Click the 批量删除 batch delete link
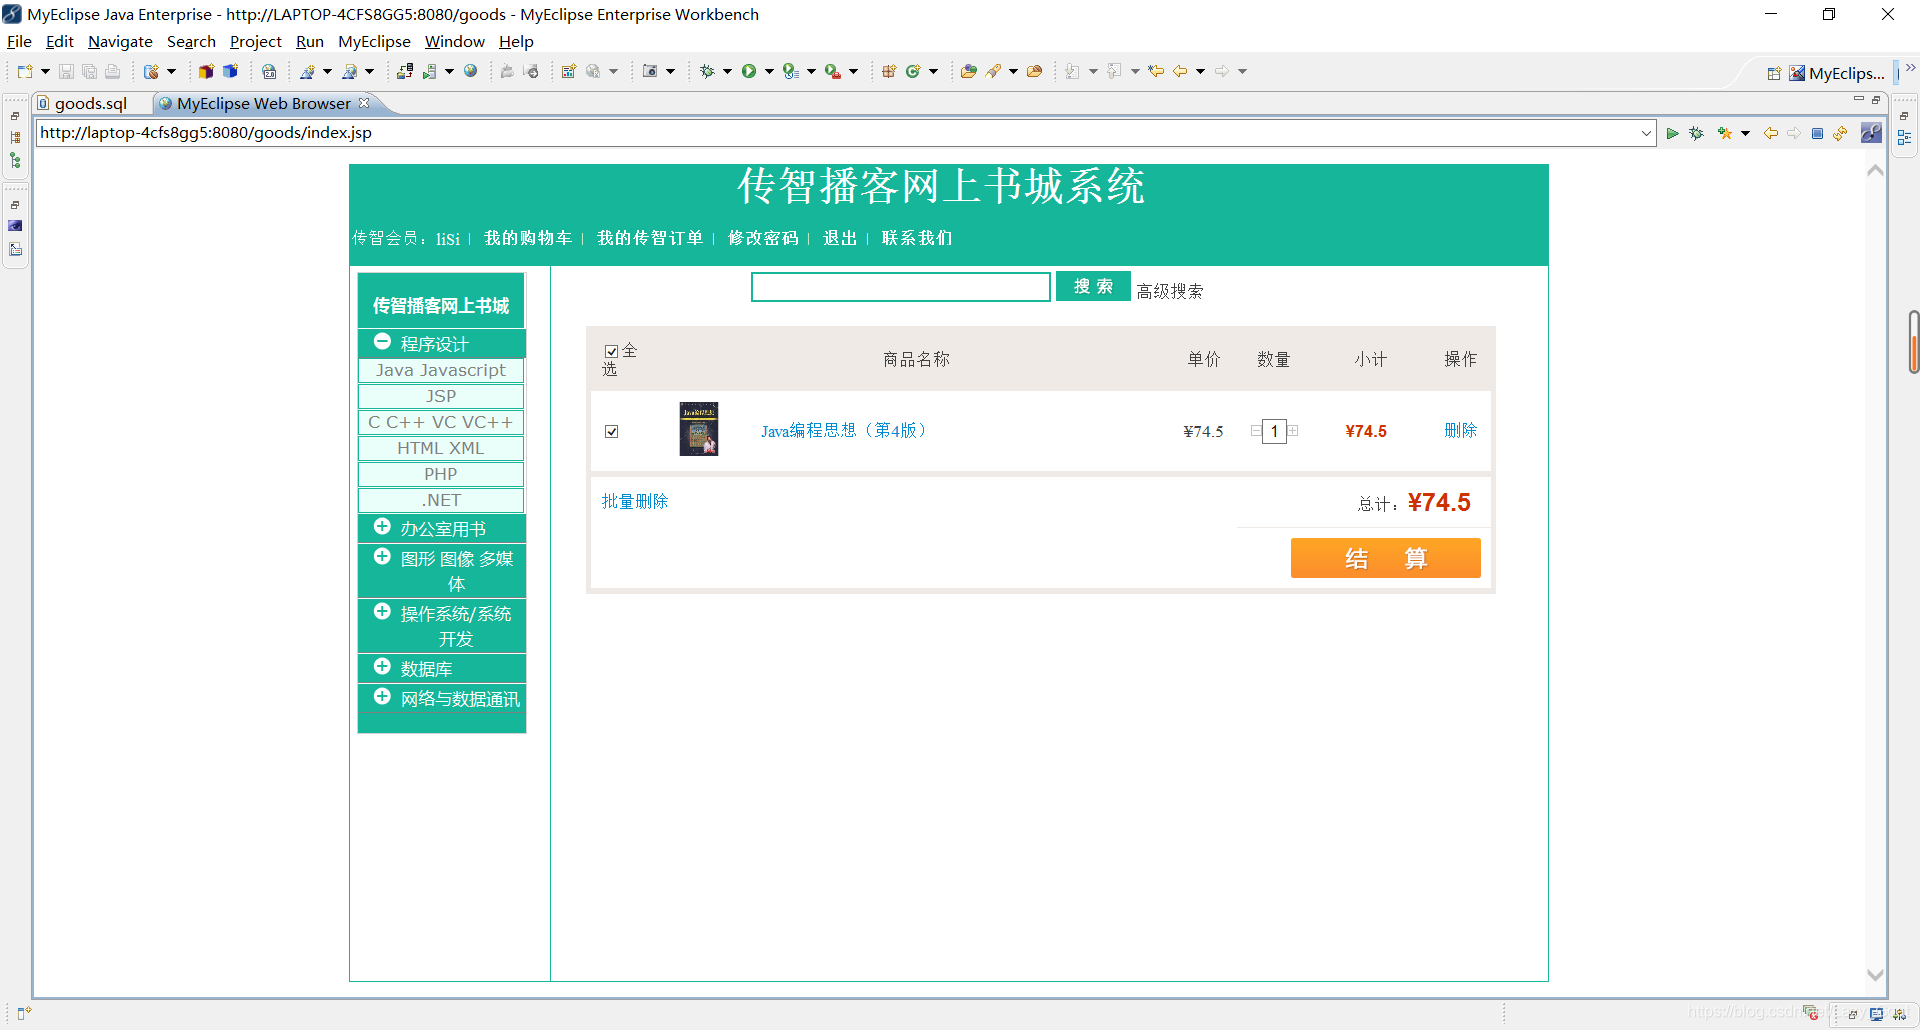1920x1030 pixels. tap(634, 501)
